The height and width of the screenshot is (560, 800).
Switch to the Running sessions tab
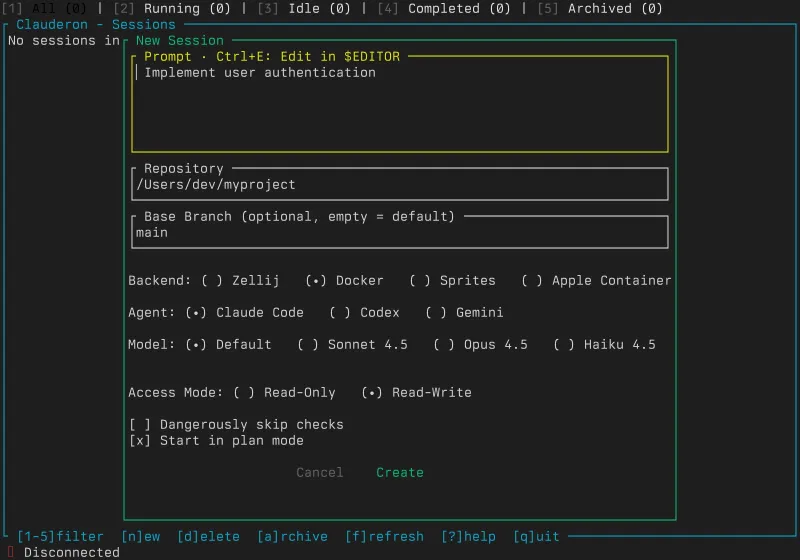pos(172,9)
